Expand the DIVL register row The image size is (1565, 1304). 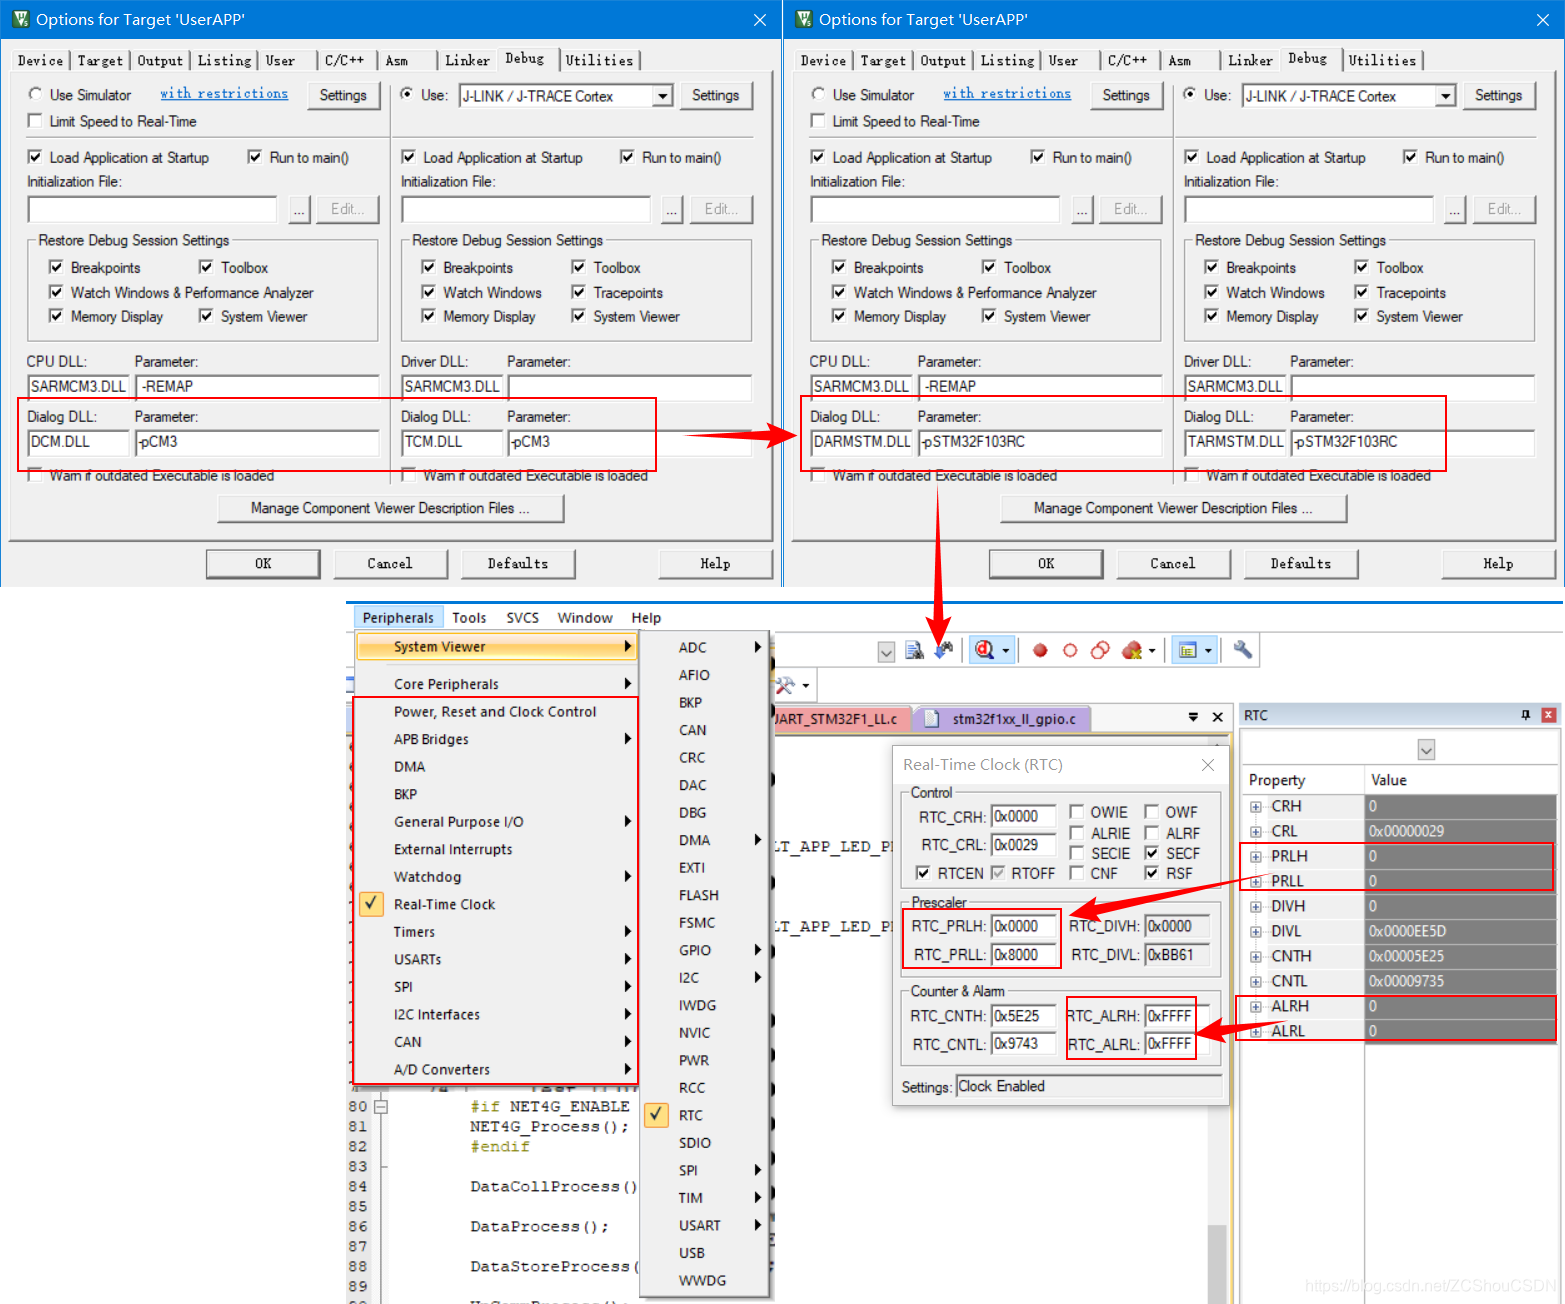[x=1256, y=931]
